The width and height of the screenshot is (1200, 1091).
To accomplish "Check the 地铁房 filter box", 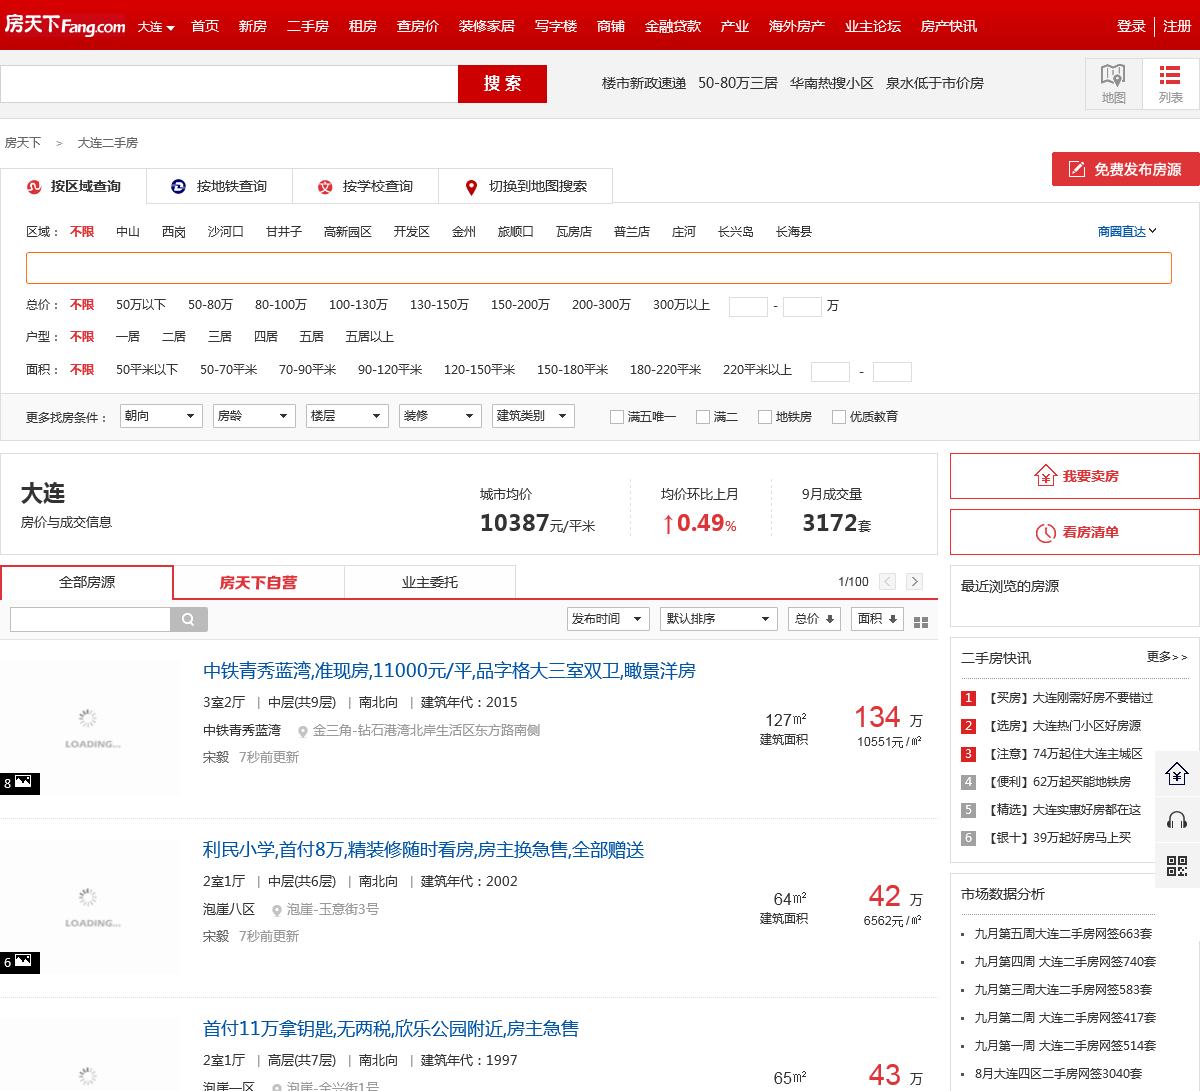I will click(x=765, y=417).
